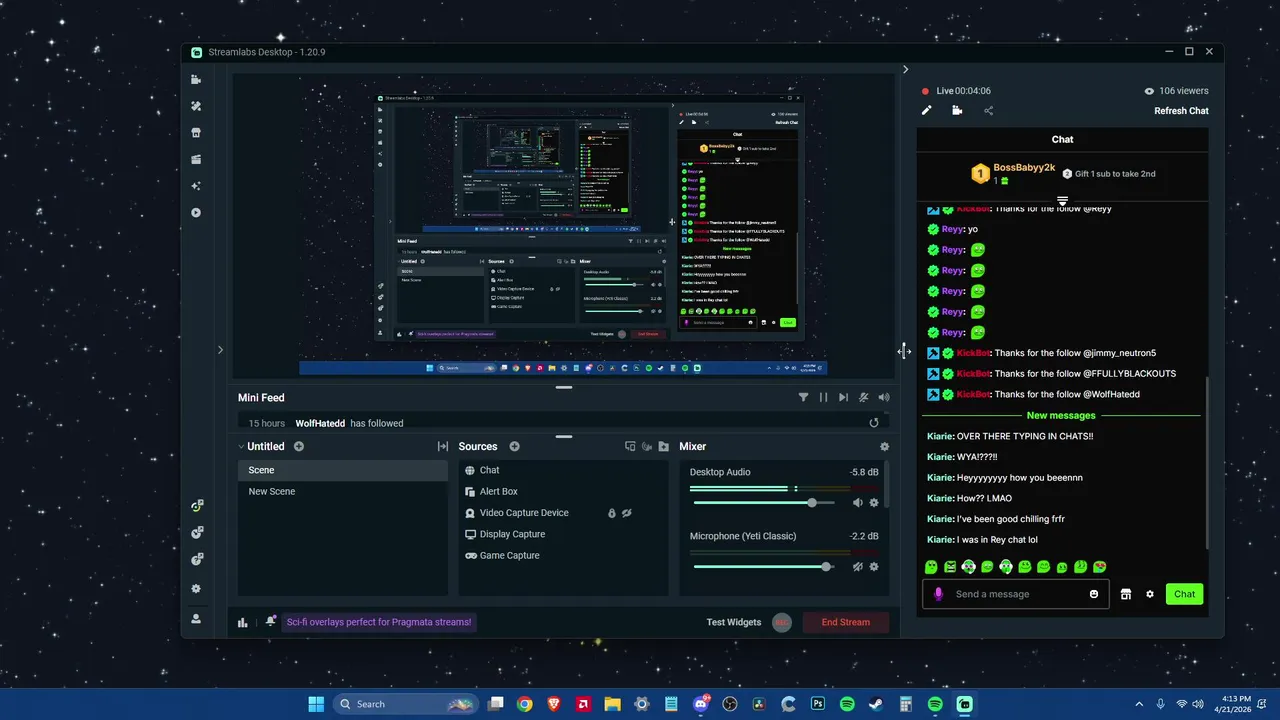Viewport: 1280px width, 720px height.
Task: Click the share stream icon
Action: coord(989,111)
